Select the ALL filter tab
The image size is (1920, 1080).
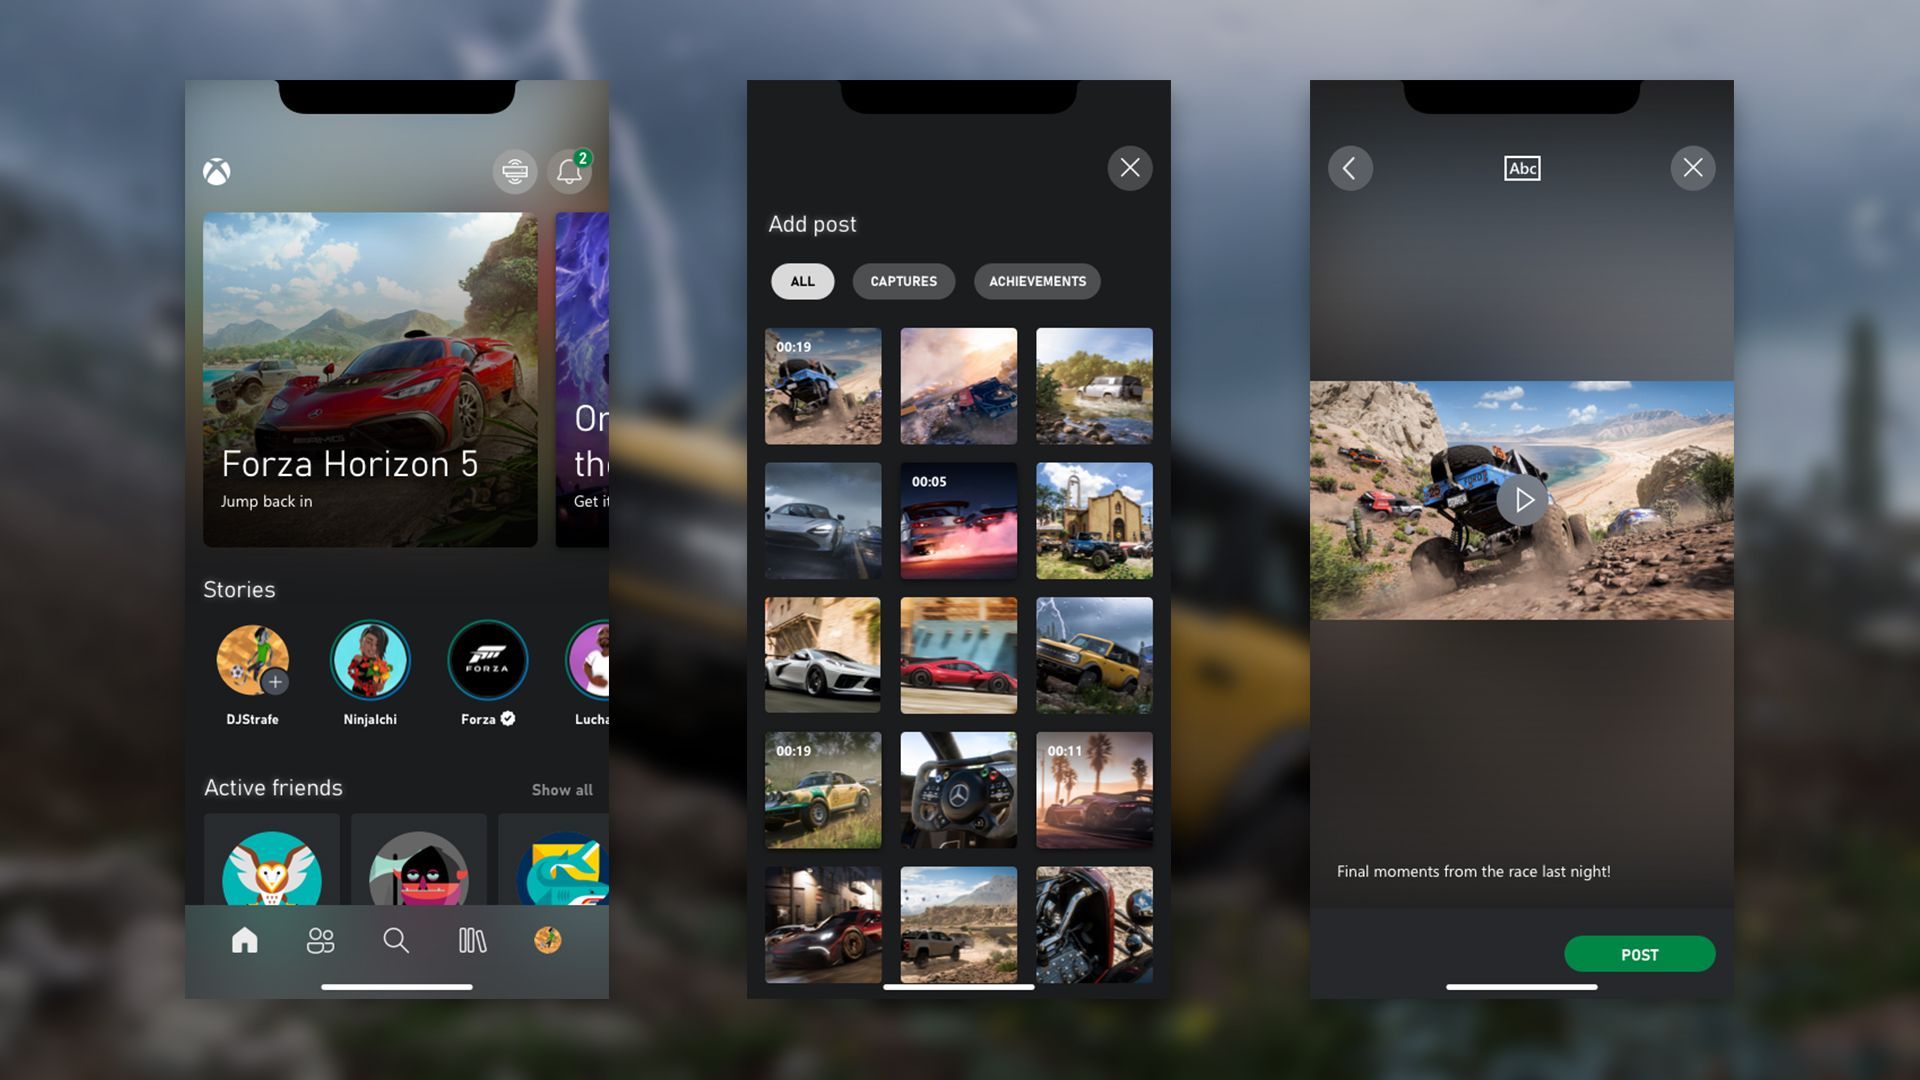802,281
